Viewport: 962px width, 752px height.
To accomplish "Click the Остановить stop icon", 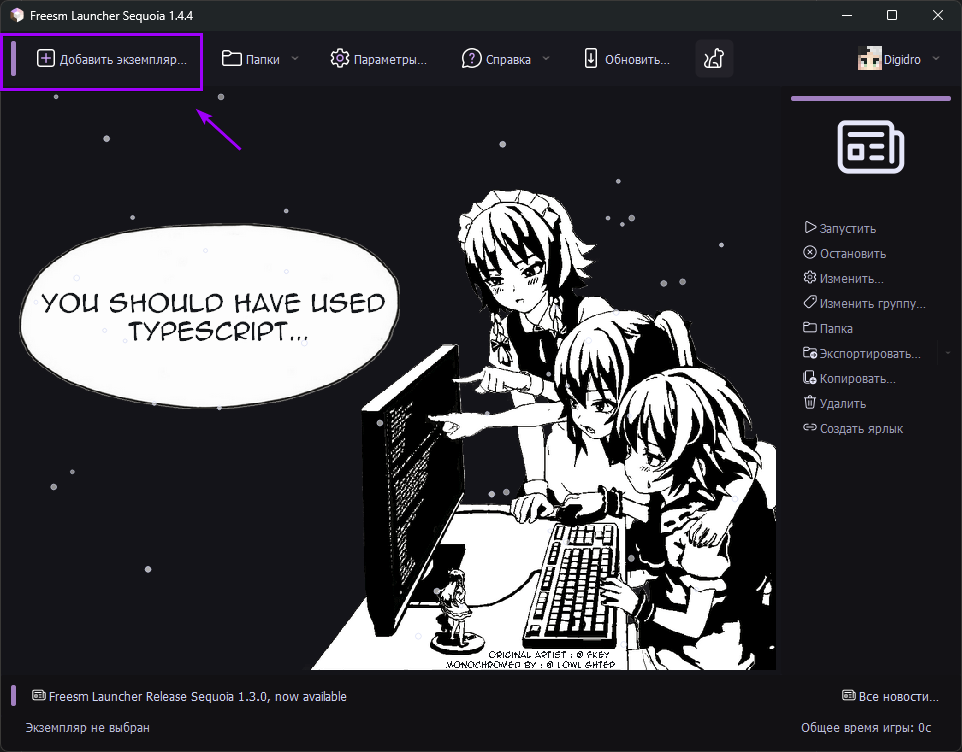I will coord(810,253).
